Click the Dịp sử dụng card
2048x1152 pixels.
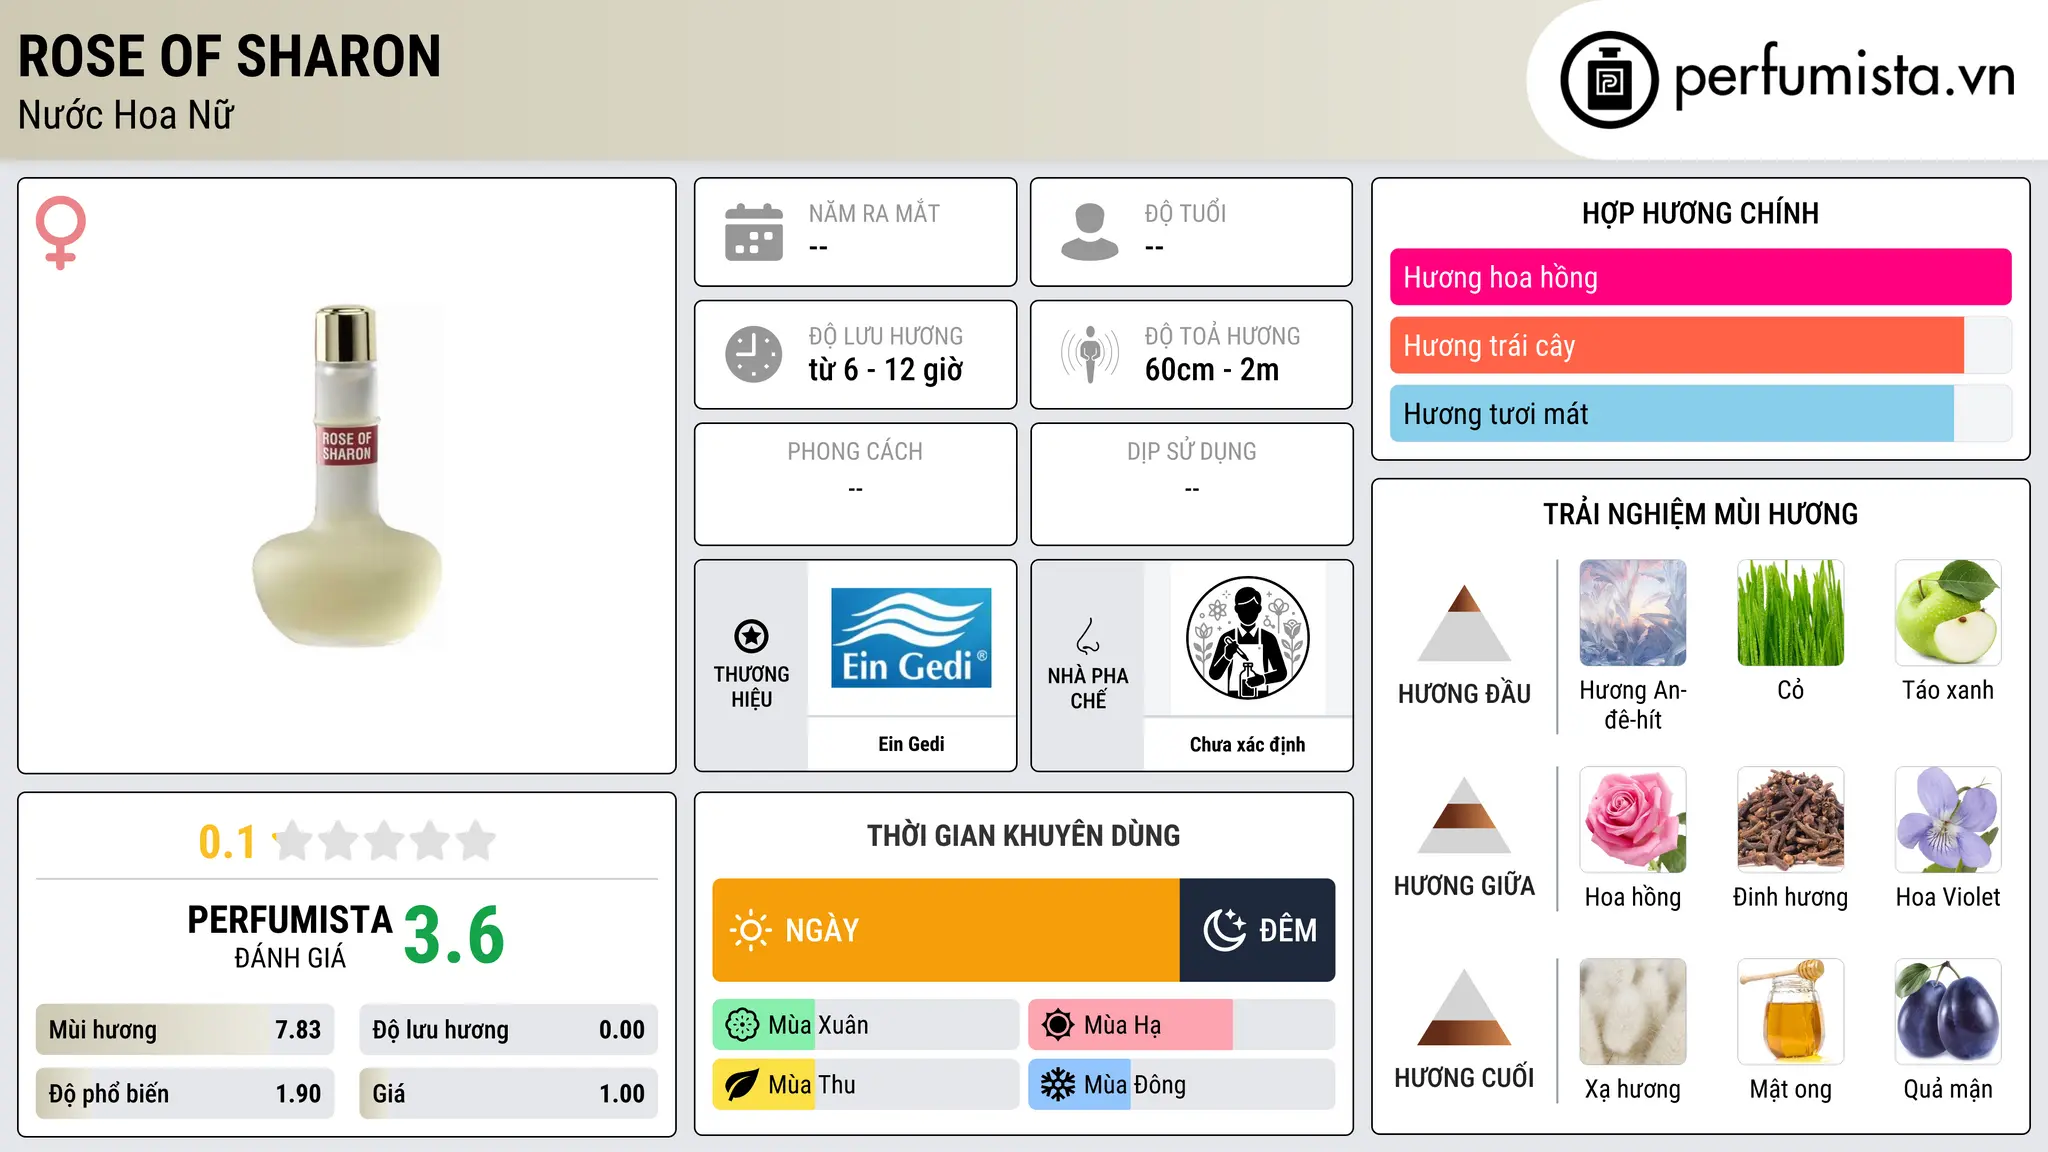point(1191,484)
